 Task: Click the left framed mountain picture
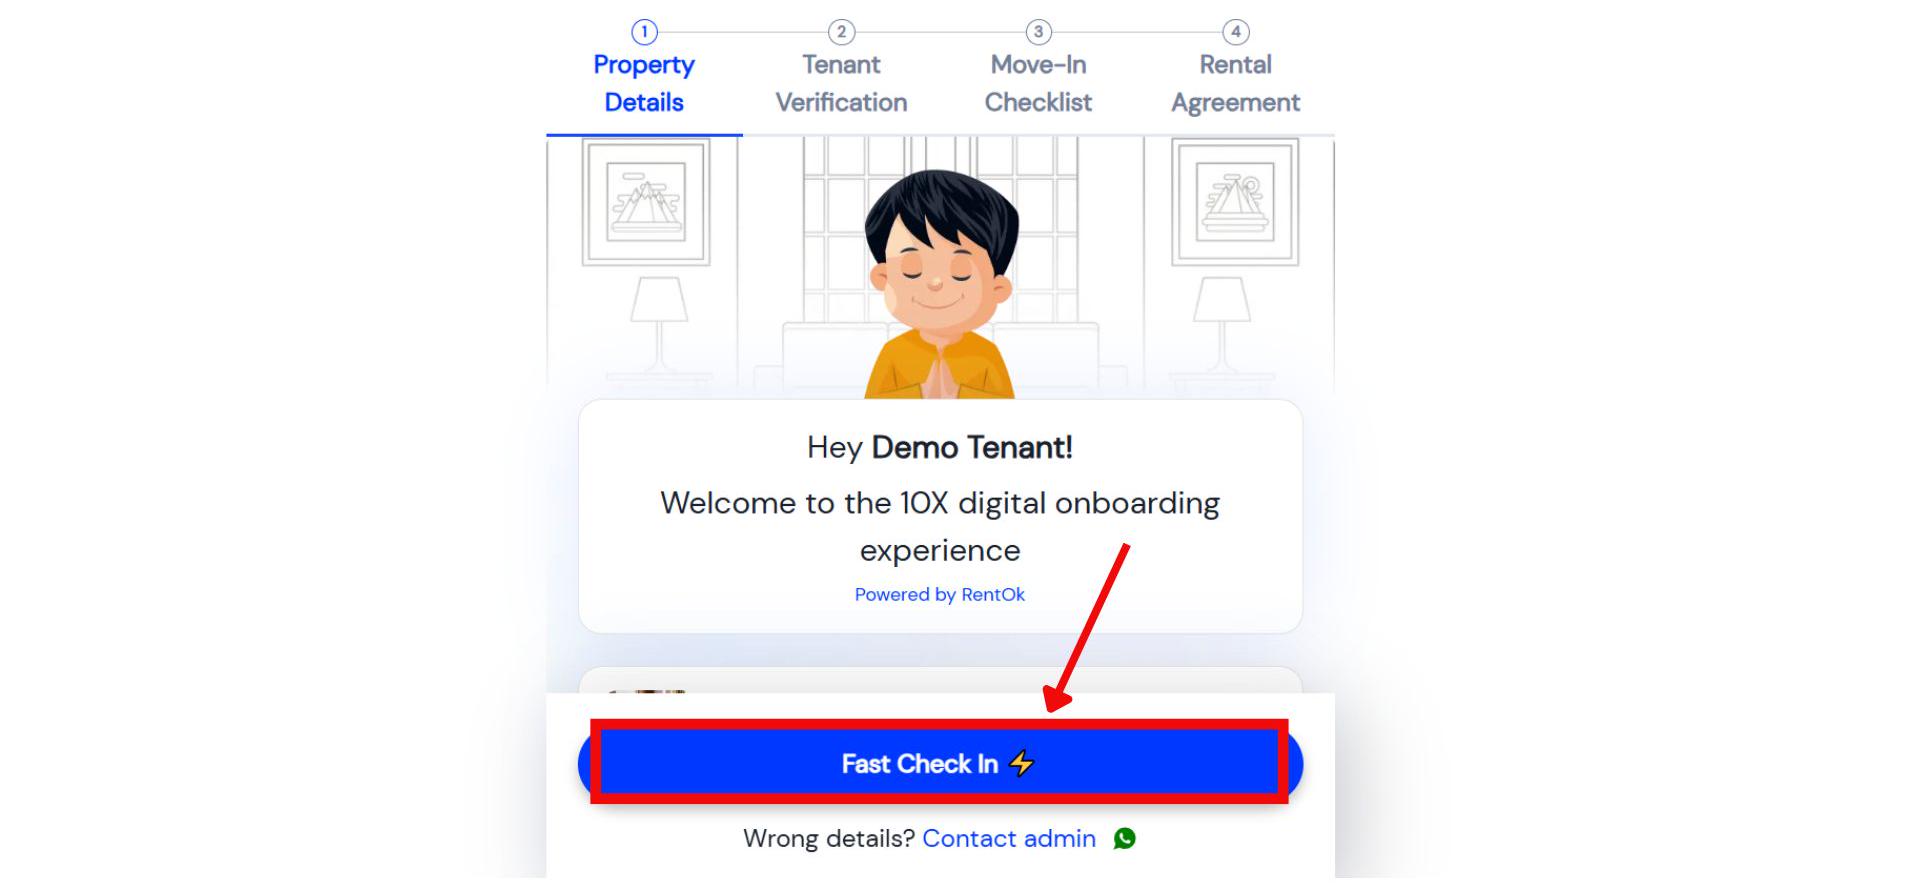pos(646,202)
